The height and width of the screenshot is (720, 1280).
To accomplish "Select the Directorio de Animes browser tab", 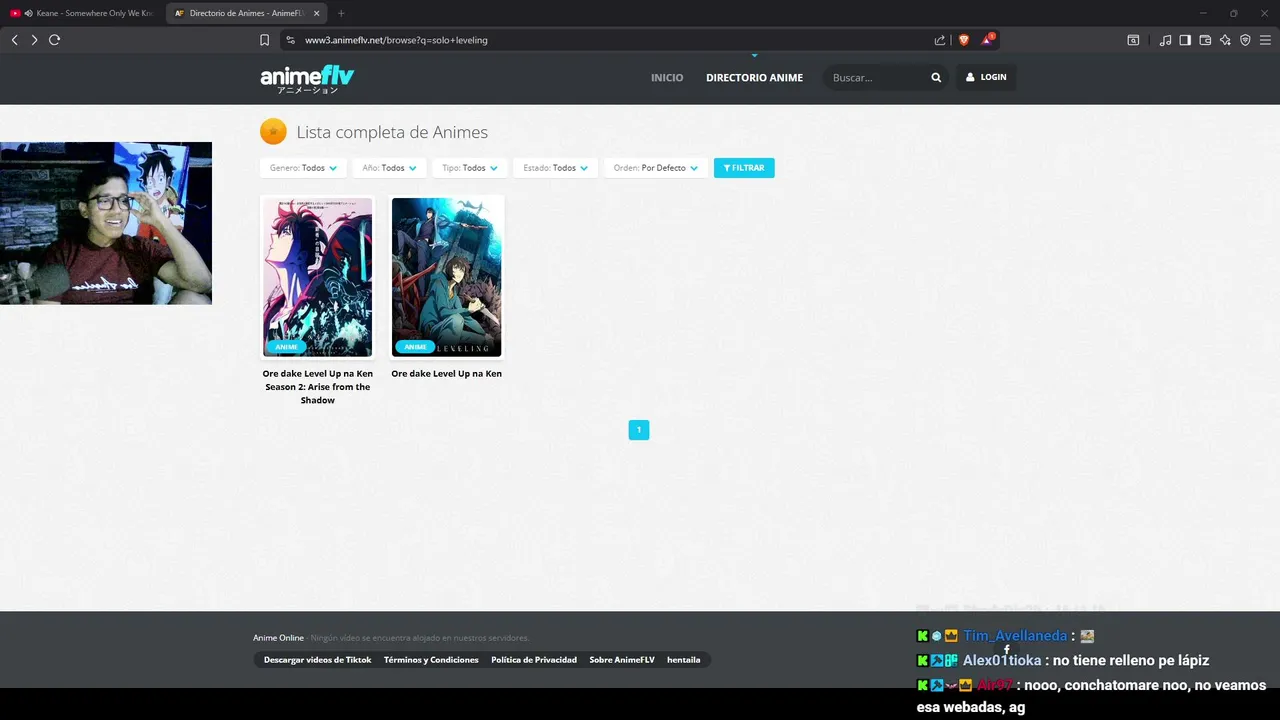I will [x=247, y=13].
